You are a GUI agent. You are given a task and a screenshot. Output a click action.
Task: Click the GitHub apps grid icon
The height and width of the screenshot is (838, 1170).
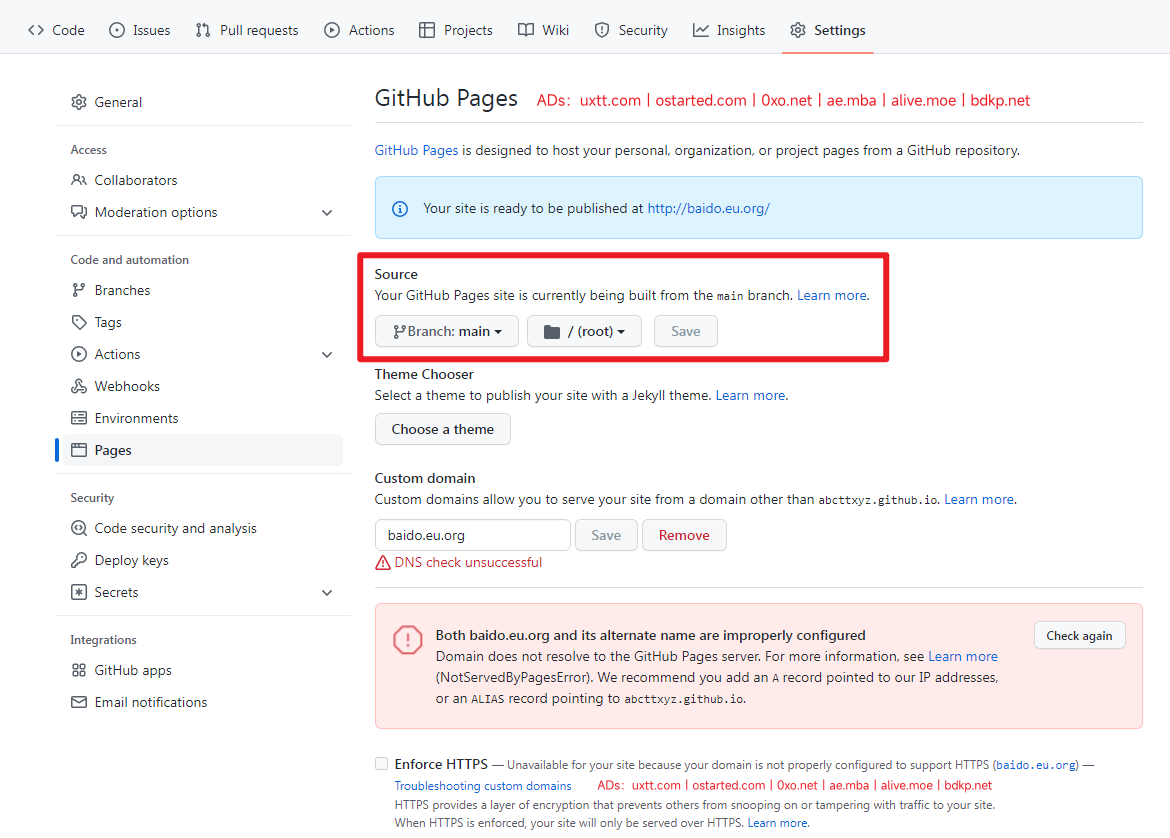(x=78, y=670)
